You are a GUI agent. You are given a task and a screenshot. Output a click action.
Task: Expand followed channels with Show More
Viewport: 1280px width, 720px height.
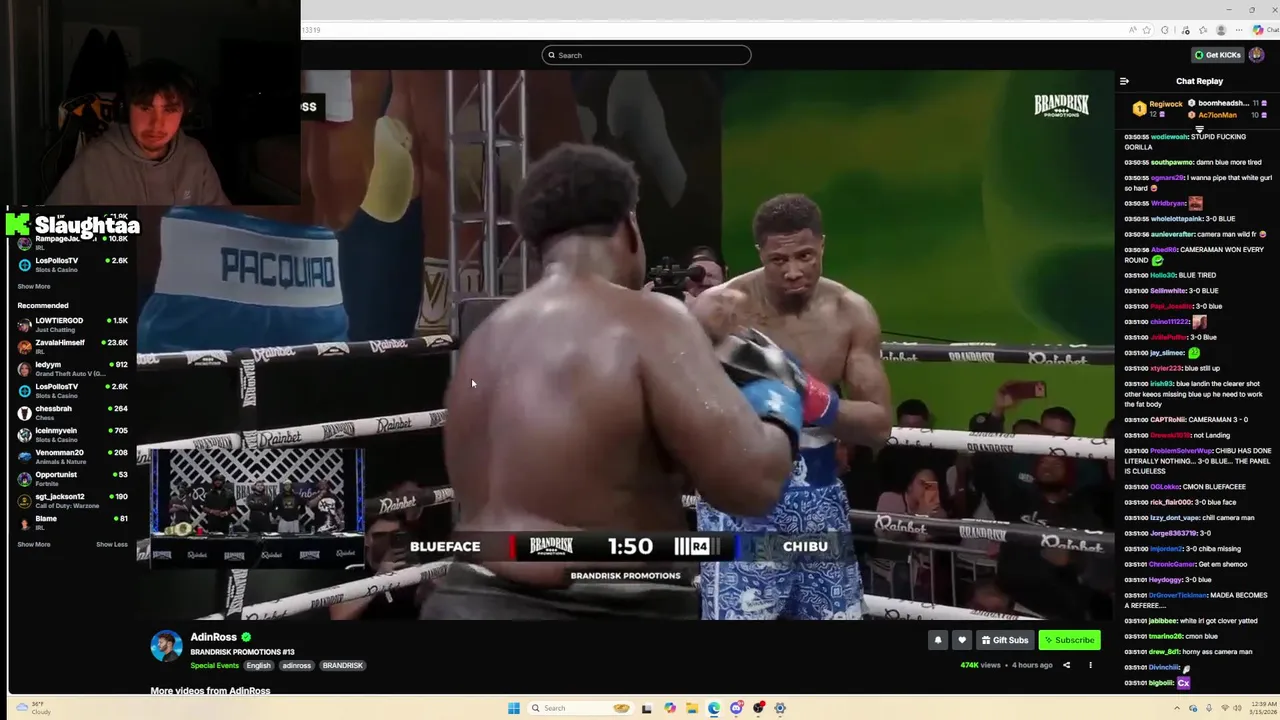(34, 286)
